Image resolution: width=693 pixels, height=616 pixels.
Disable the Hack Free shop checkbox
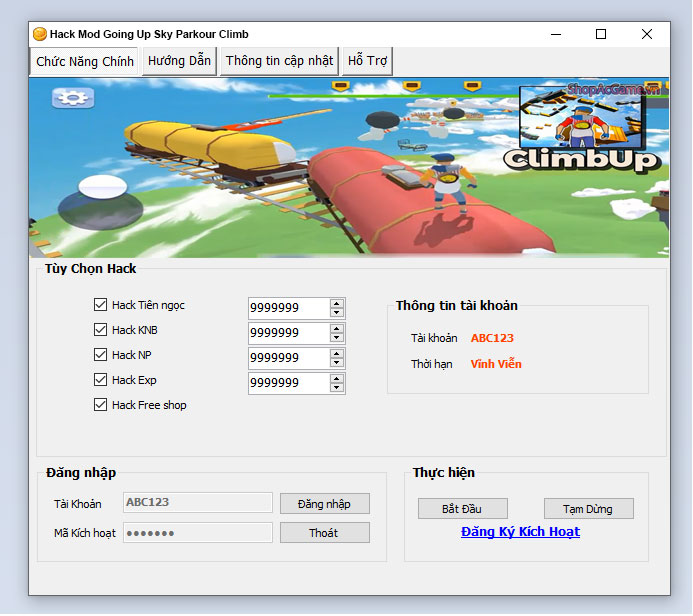click(x=100, y=405)
